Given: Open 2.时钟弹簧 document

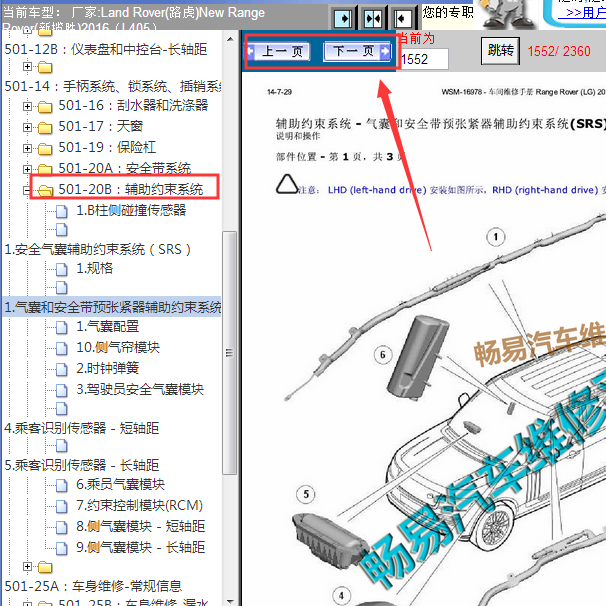Looking at the screenshot, I should 107,368.
